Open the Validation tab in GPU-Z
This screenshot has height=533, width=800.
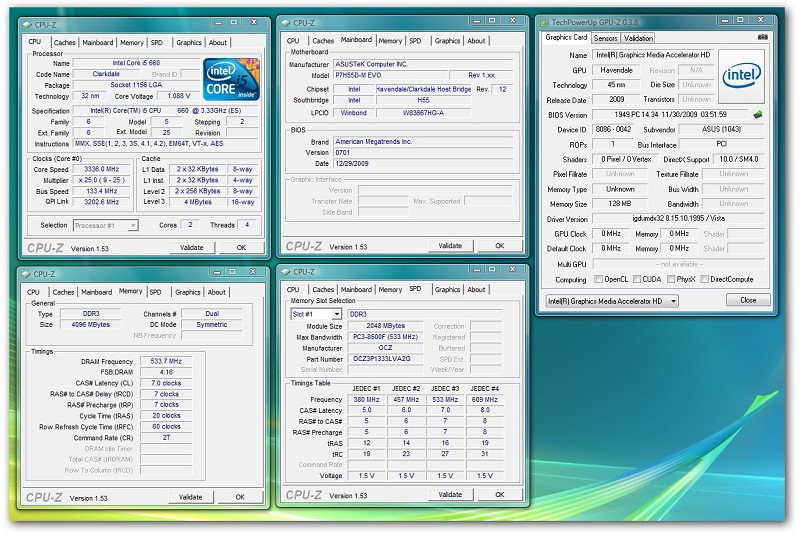(x=638, y=38)
